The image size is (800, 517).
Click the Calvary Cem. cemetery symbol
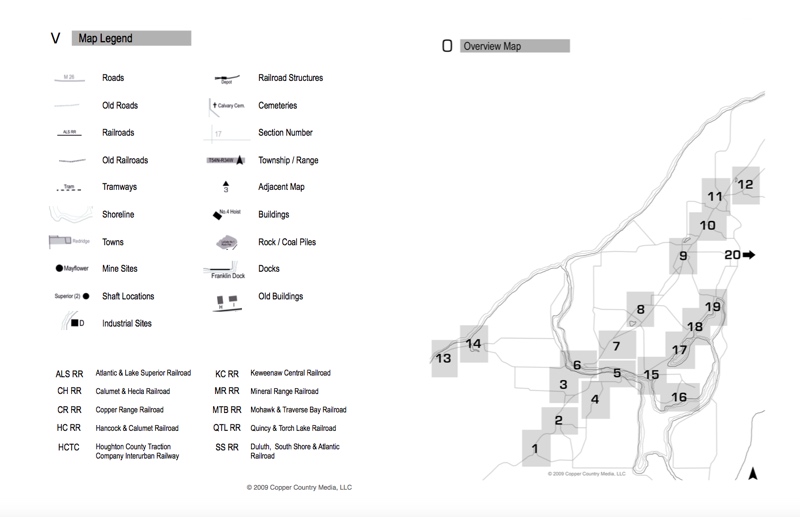point(227,106)
